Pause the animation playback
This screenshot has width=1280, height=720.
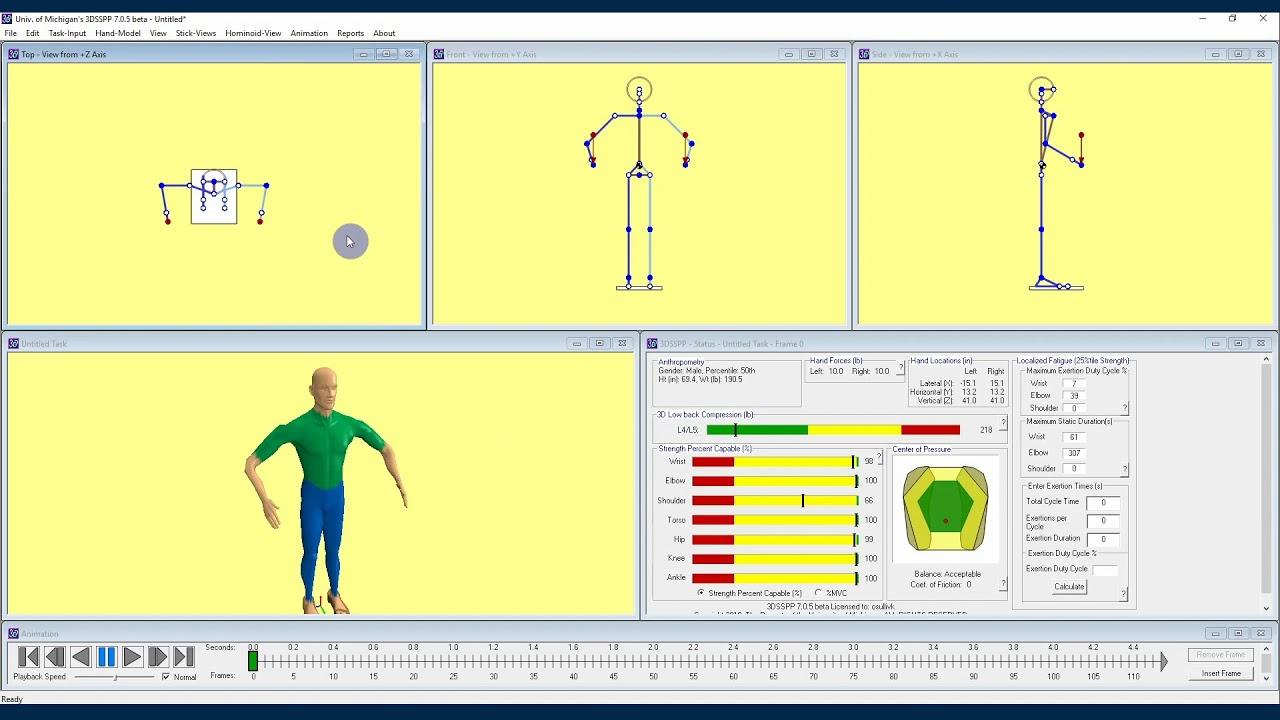107,657
